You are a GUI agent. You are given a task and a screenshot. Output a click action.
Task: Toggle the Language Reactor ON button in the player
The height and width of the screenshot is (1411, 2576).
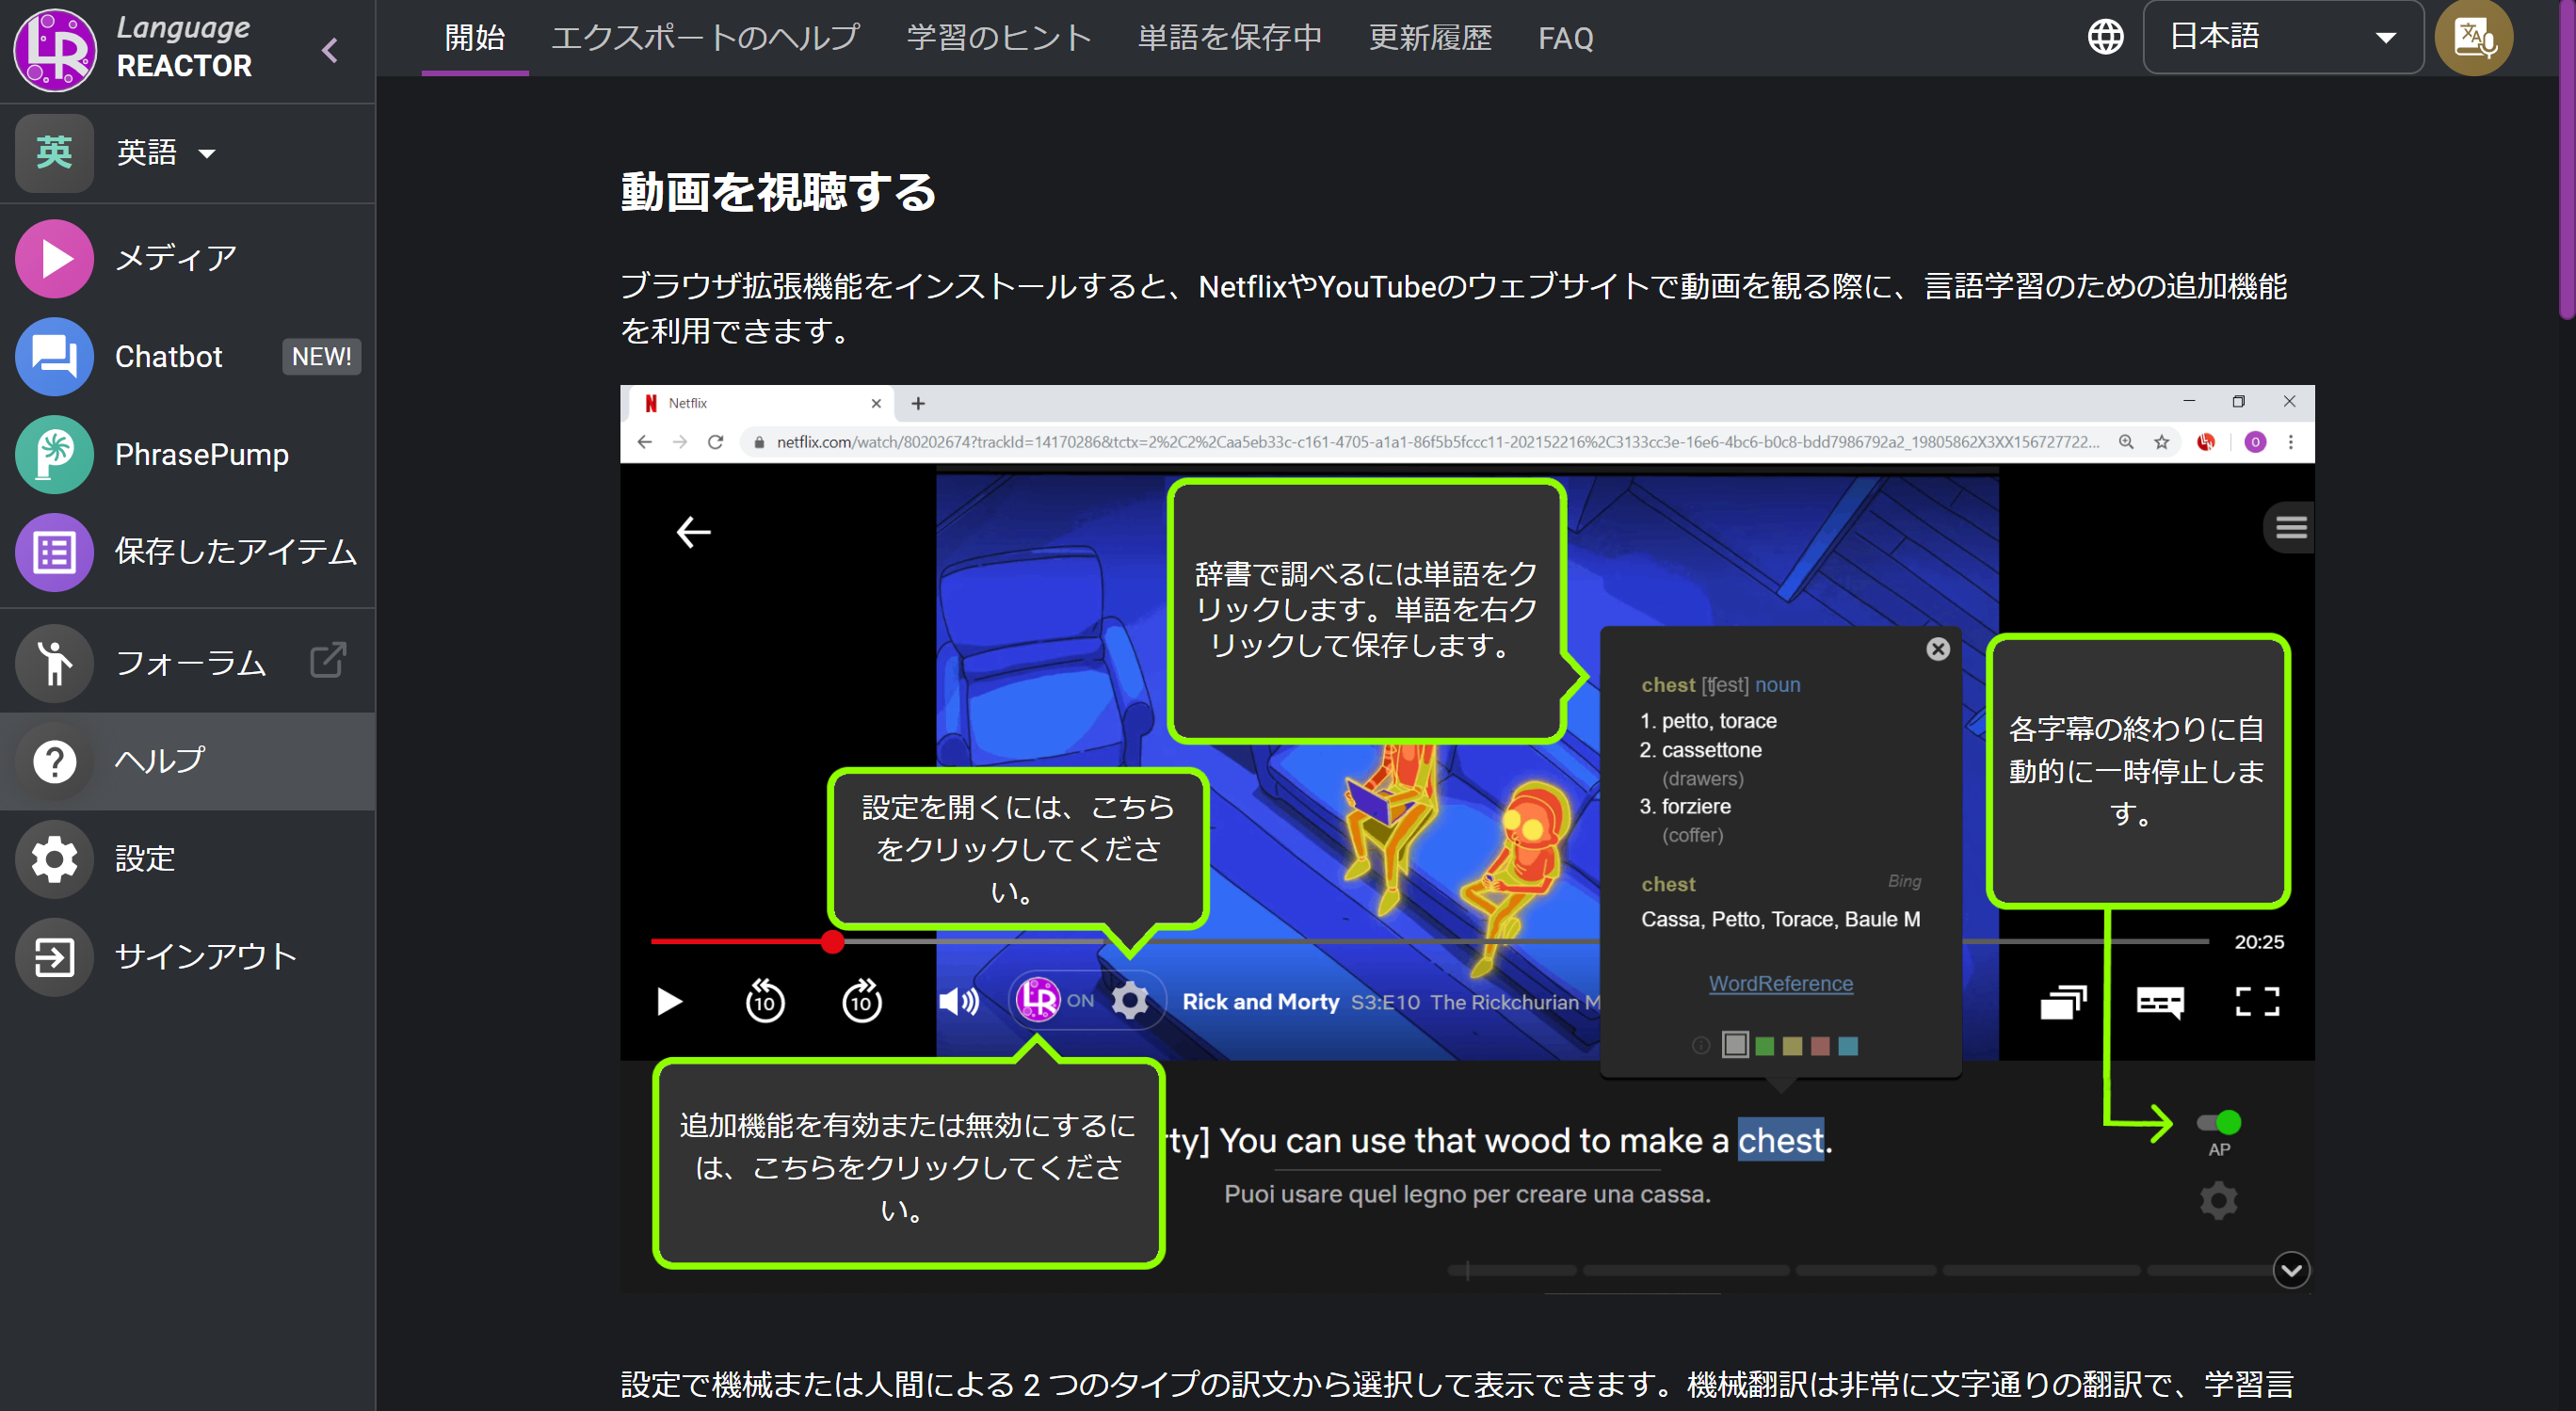(x=1054, y=999)
